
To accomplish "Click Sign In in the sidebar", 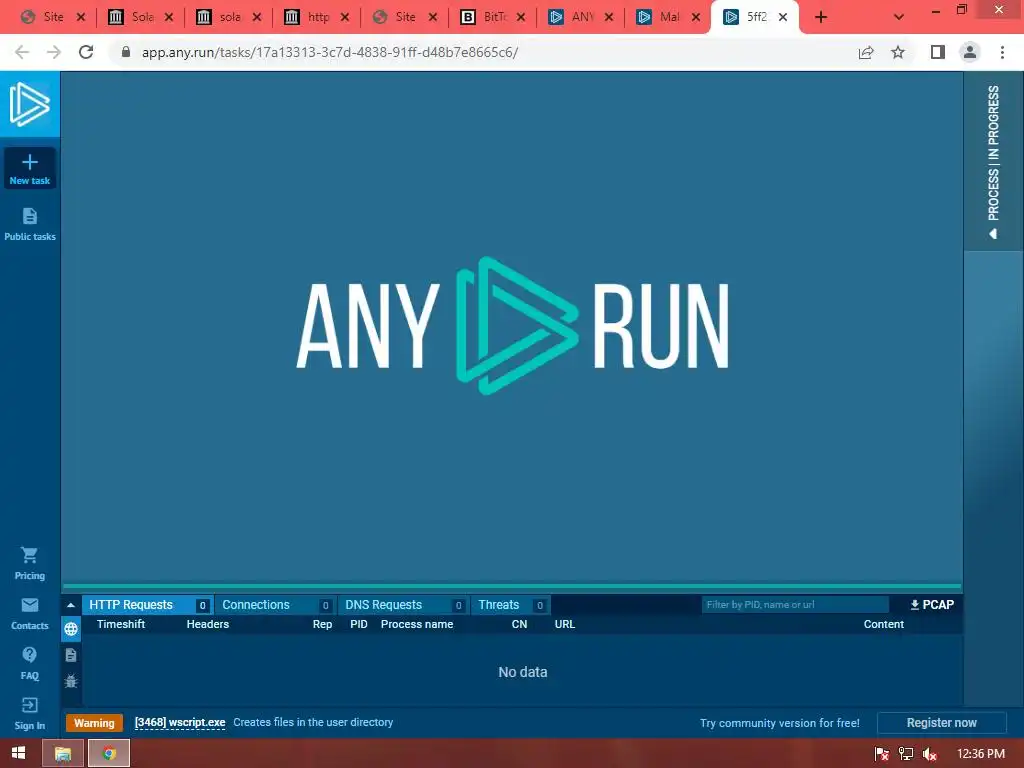I will click(29, 714).
